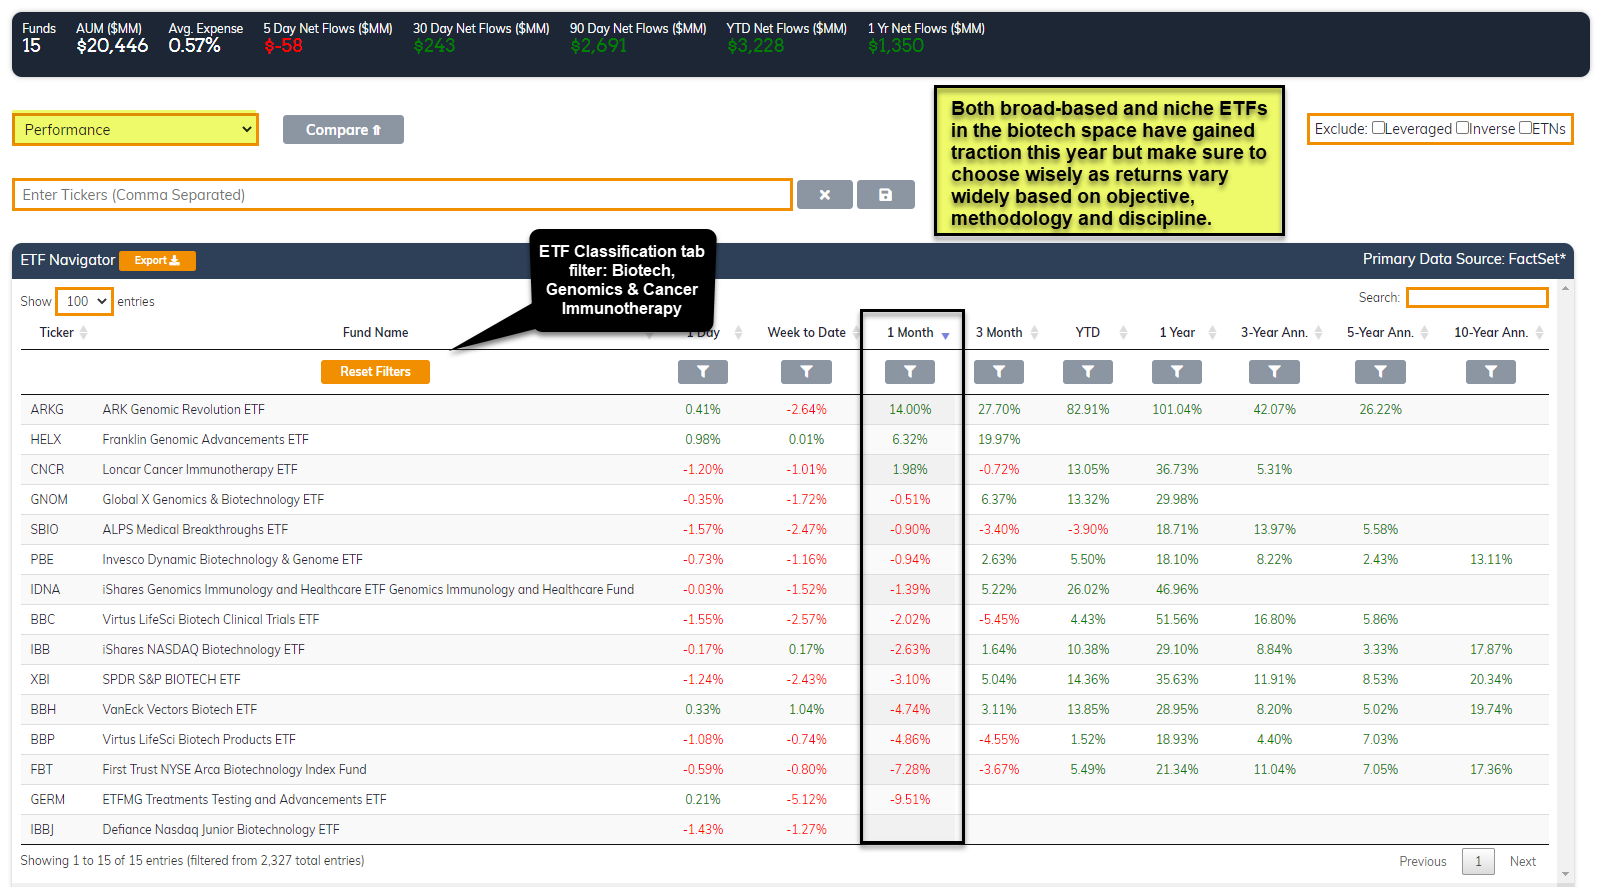This screenshot has height=887, width=1600.
Task: Click the BBH ticker cell
Action: click(43, 710)
